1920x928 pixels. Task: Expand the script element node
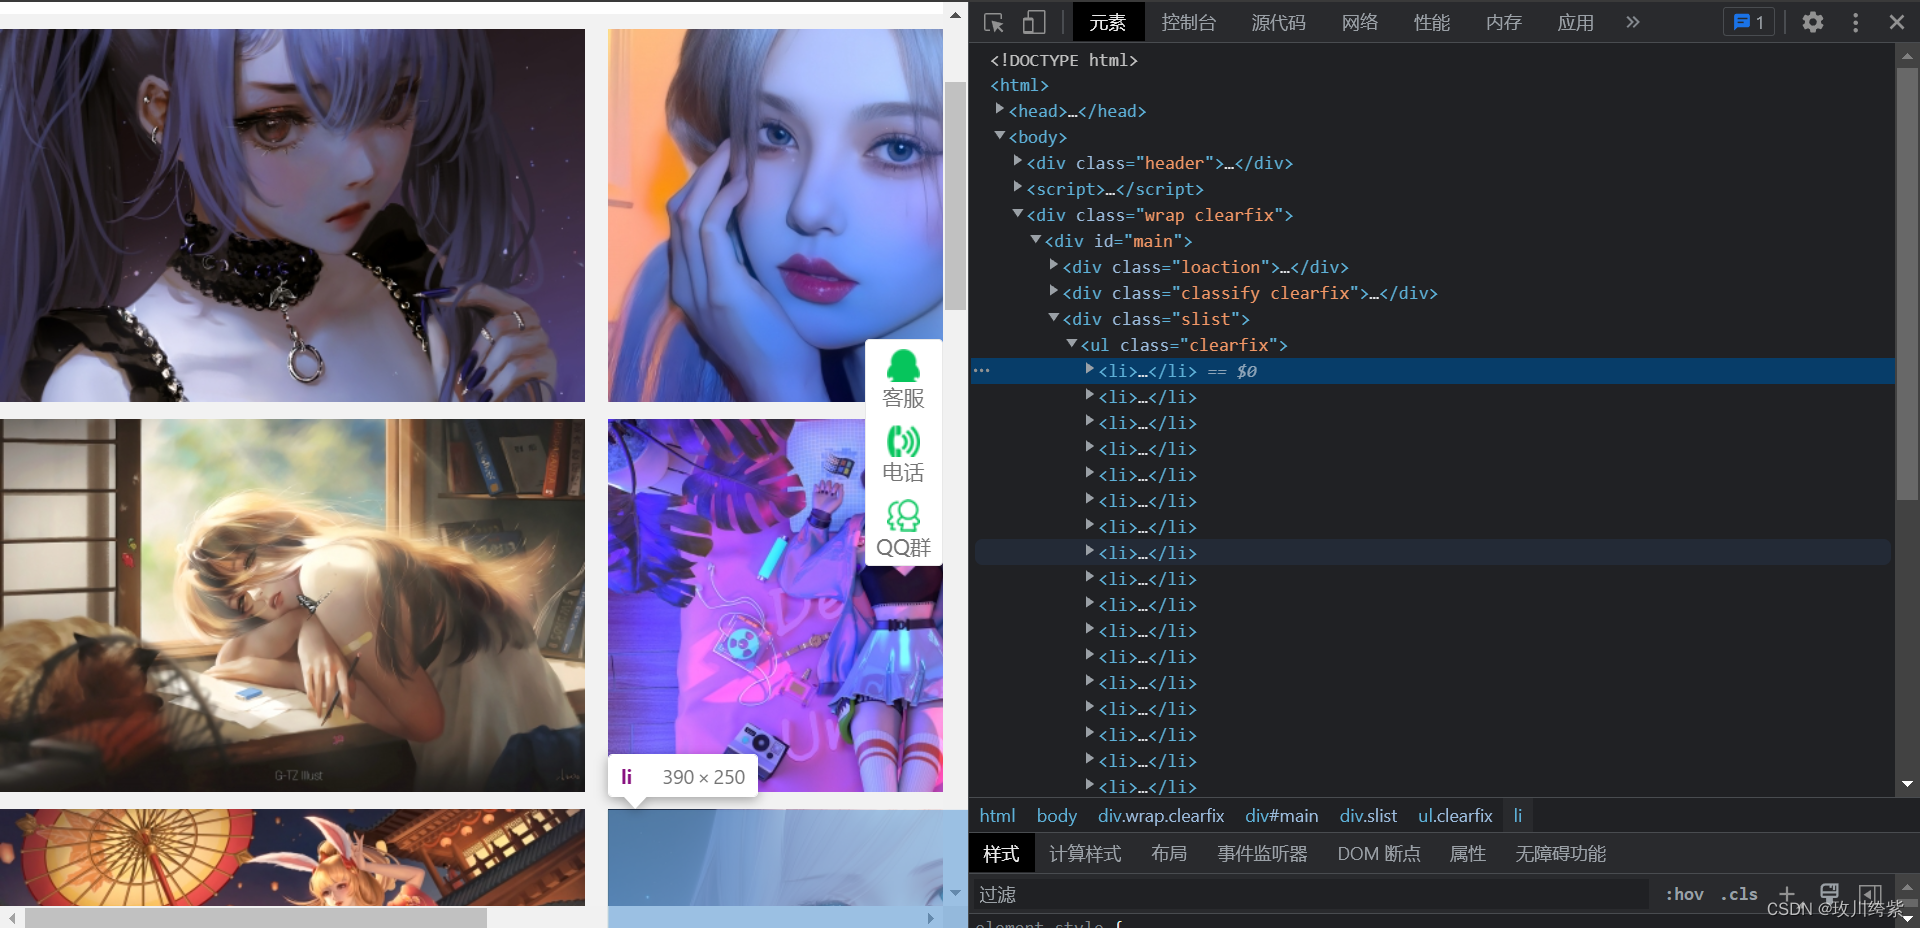click(x=1017, y=187)
